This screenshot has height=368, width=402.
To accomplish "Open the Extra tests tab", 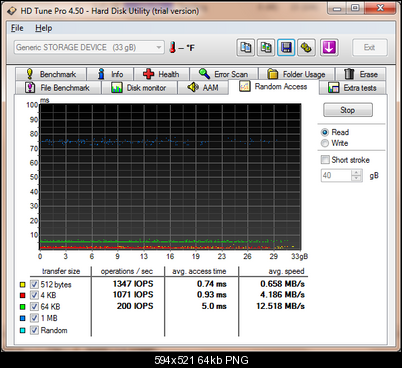I will click(352, 88).
